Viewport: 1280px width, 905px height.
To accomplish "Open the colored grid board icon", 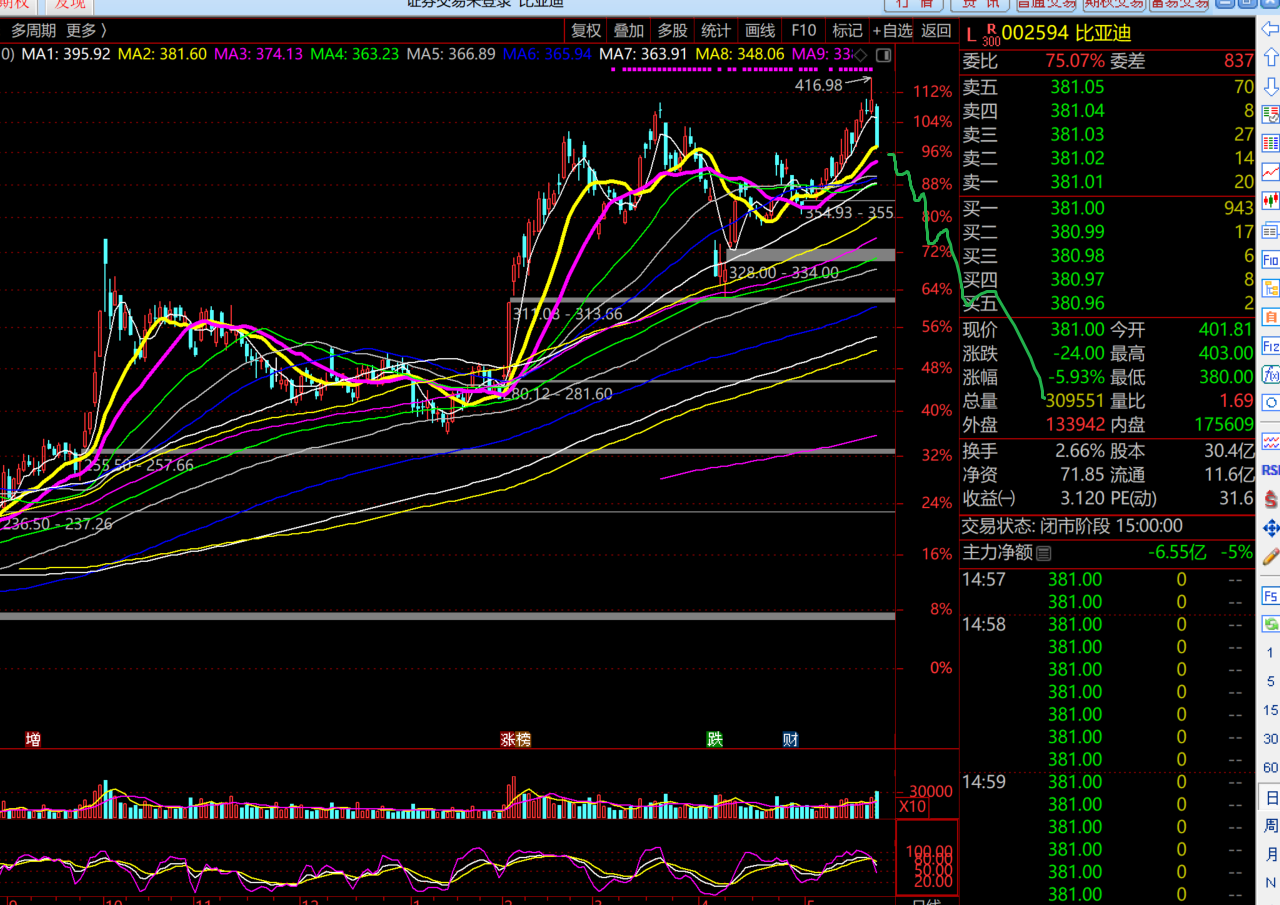I will click(x=1270, y=143).
